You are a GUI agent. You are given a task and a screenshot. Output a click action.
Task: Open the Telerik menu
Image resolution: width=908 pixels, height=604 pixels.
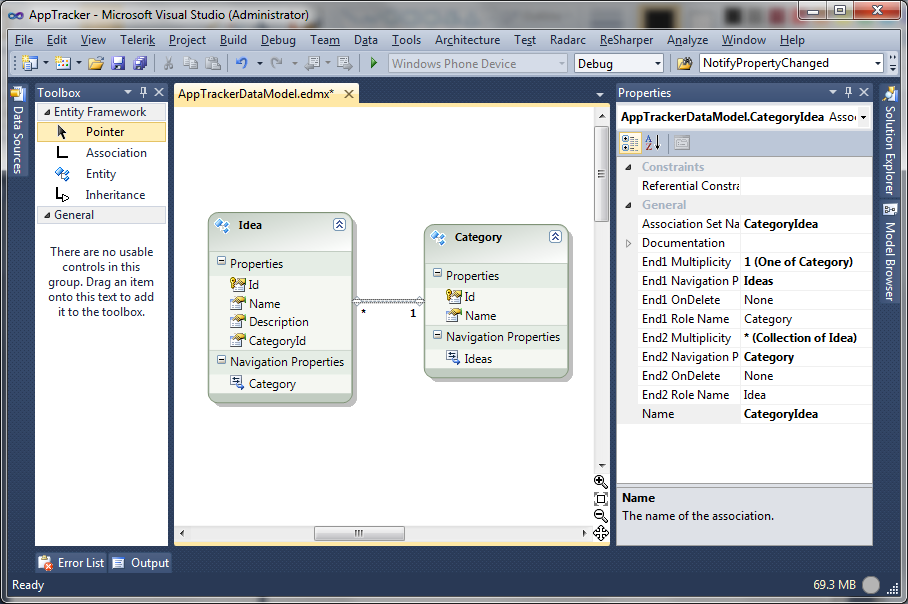tap(138, 40)
